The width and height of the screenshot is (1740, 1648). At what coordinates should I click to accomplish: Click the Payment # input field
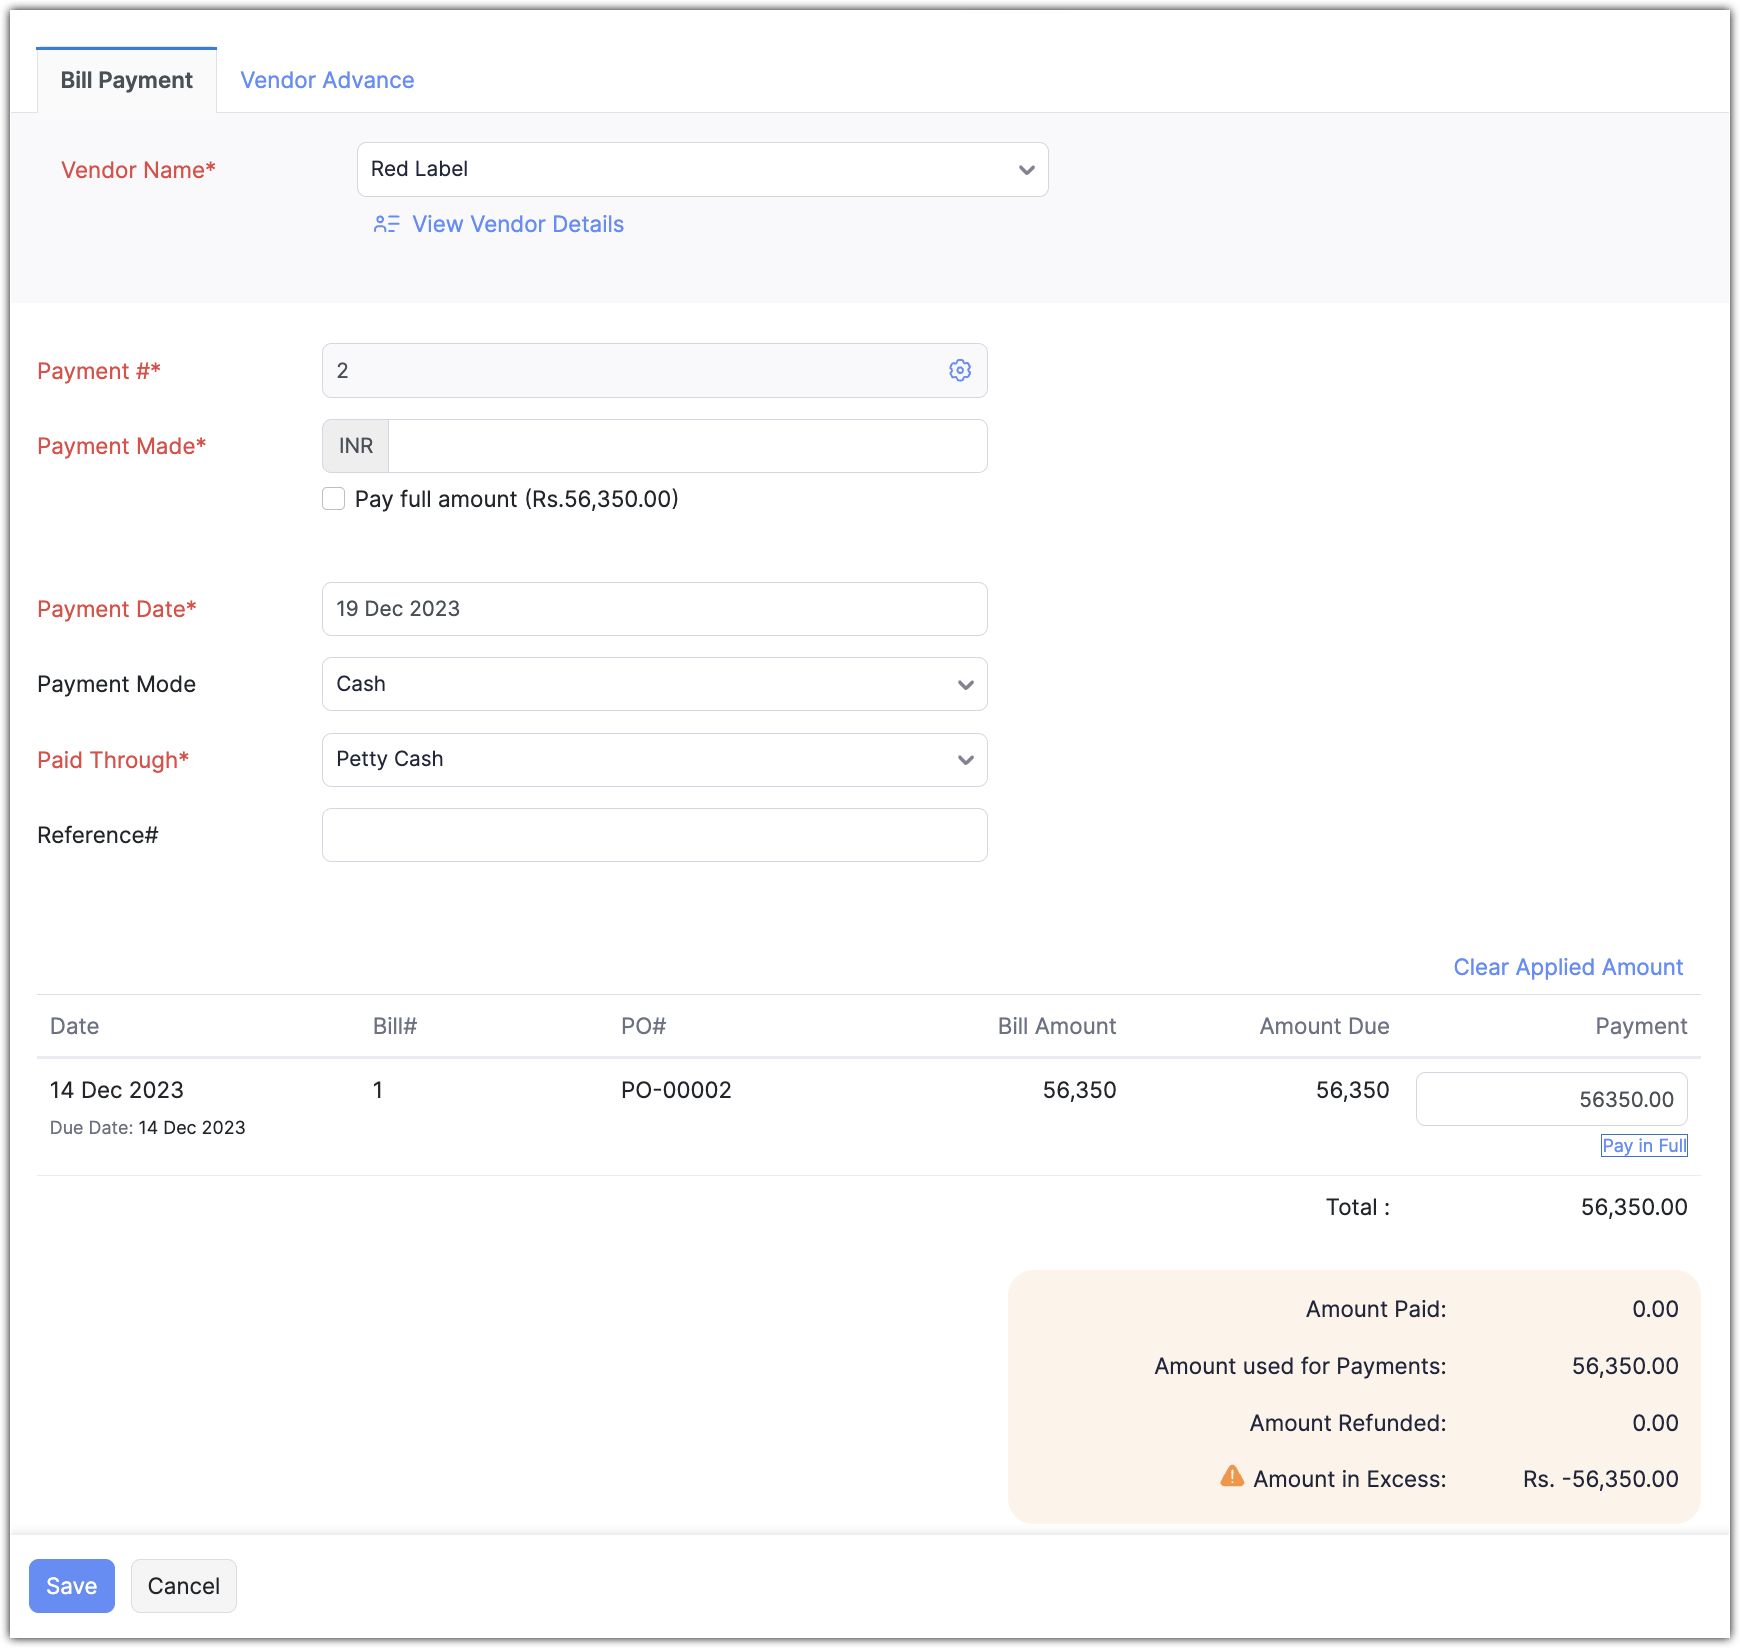630,371
